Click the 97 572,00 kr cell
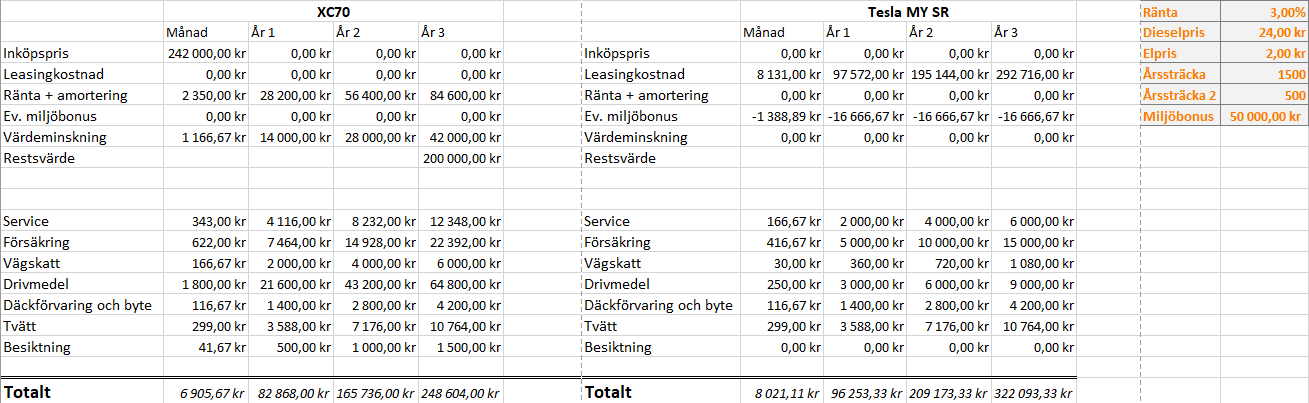The height and width of the screenshot is (403, 1309). (865, 74)
